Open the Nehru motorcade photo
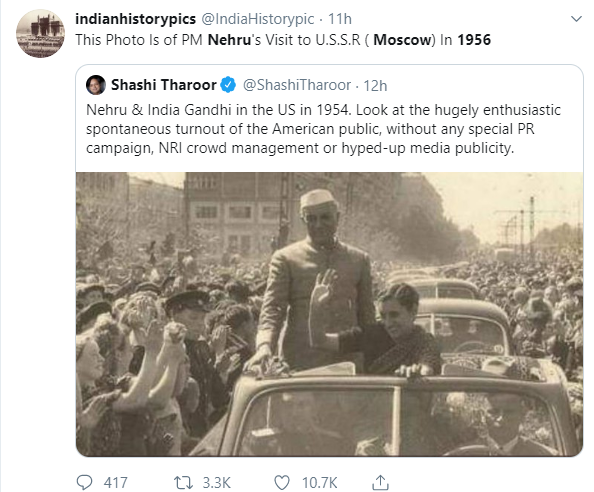 [329, 314]
